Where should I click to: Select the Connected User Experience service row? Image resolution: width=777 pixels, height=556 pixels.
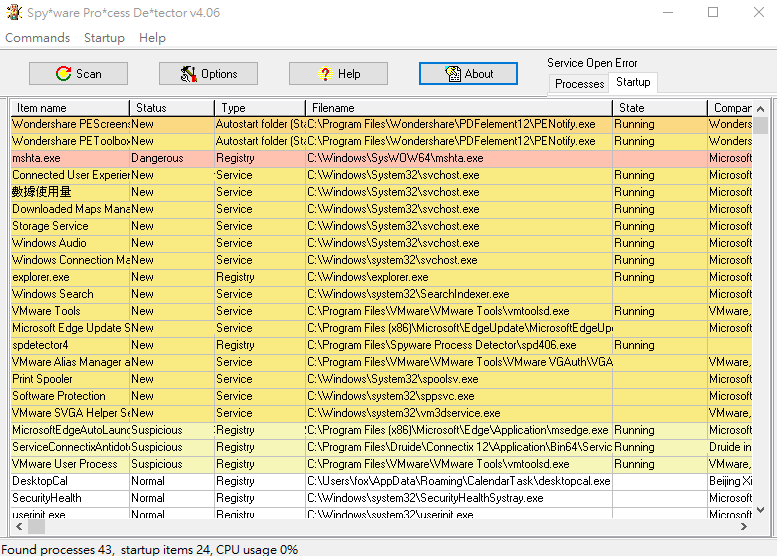pyautogui.click(x=382, y=175)
